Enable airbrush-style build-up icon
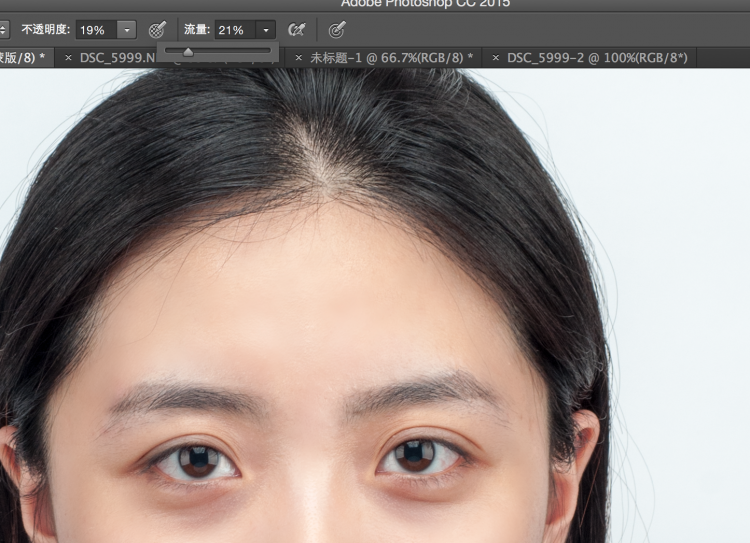The width and height of the screenshot is (750, 543). 297,30
